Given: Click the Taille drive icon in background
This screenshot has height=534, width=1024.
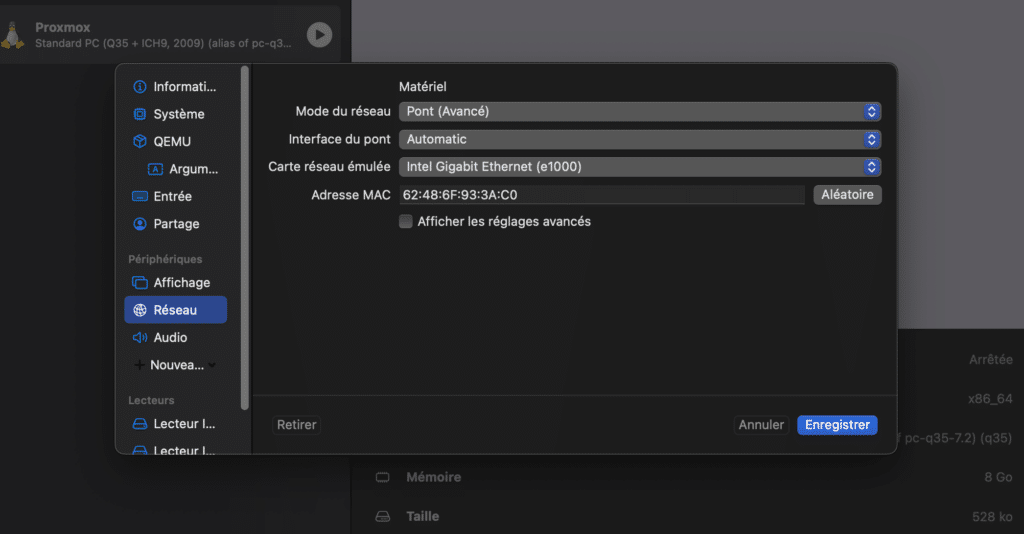Looking at the screenshot, I should coord(383,516).
